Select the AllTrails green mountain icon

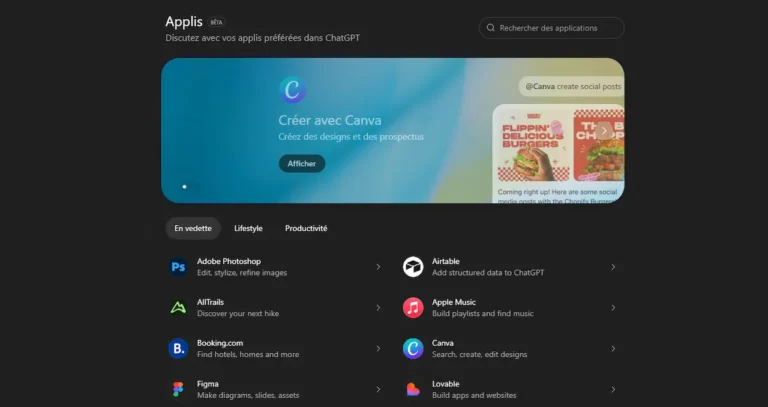pyautogui.click(x=178, y=308)
